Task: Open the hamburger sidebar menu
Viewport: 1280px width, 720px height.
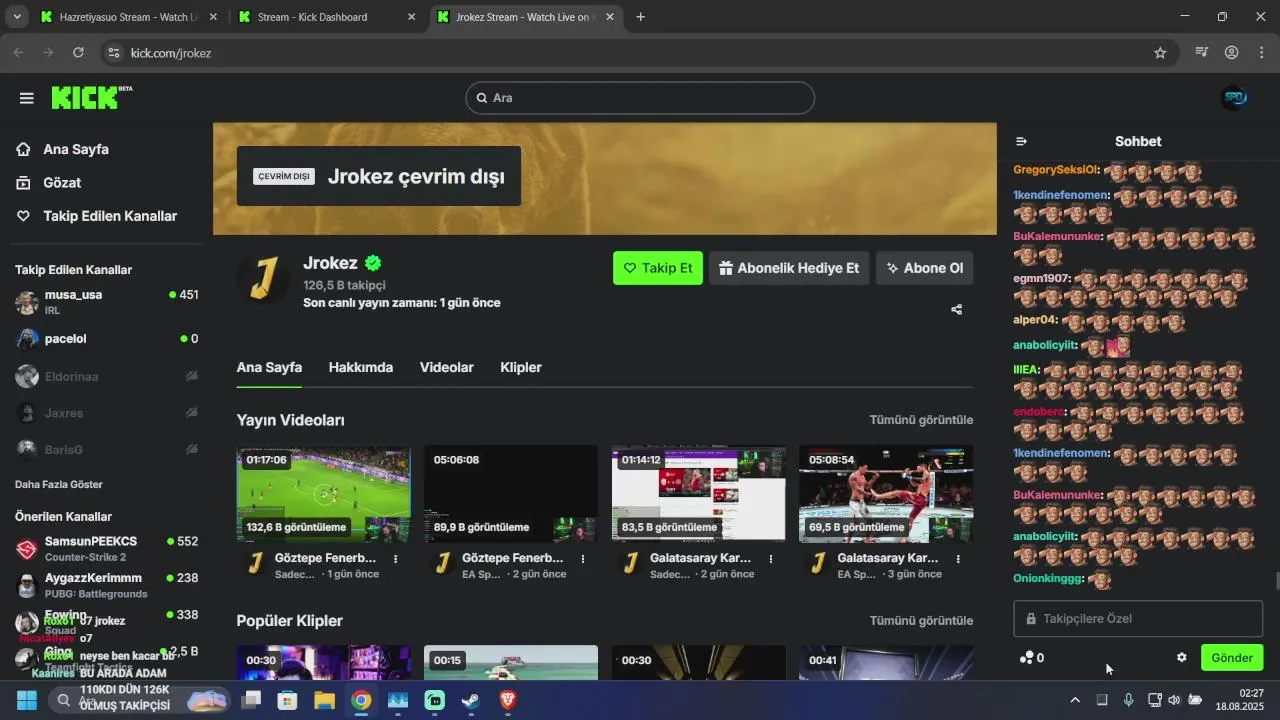Action: (27, 98)
